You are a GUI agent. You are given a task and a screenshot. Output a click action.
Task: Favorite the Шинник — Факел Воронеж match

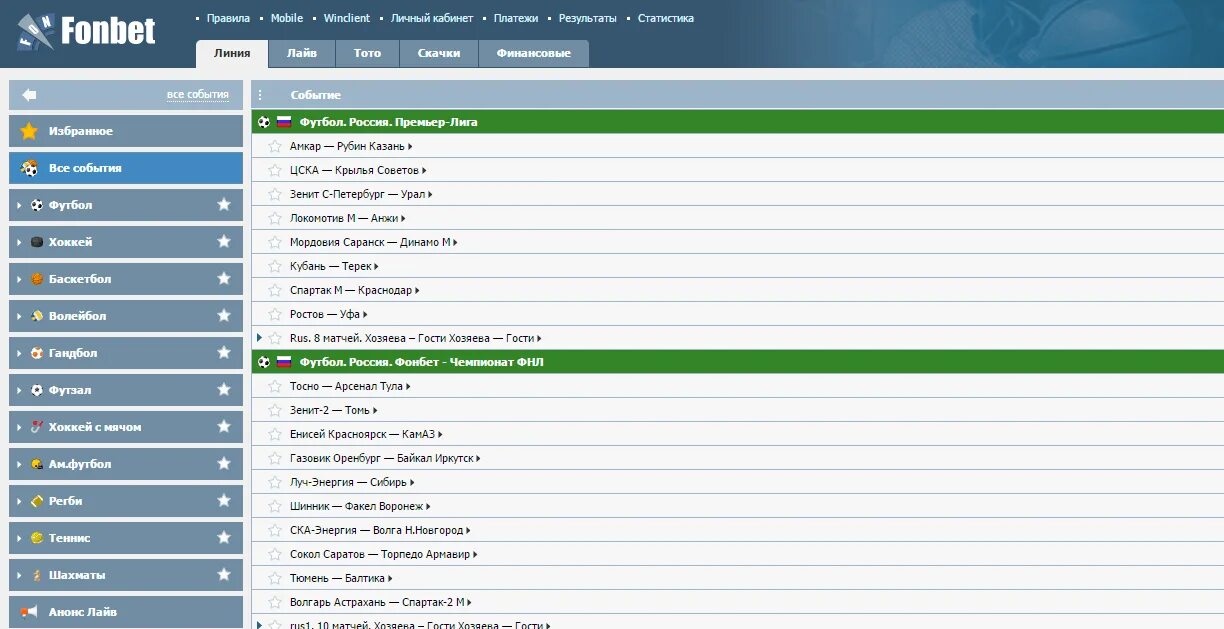[x=275, y=506]
